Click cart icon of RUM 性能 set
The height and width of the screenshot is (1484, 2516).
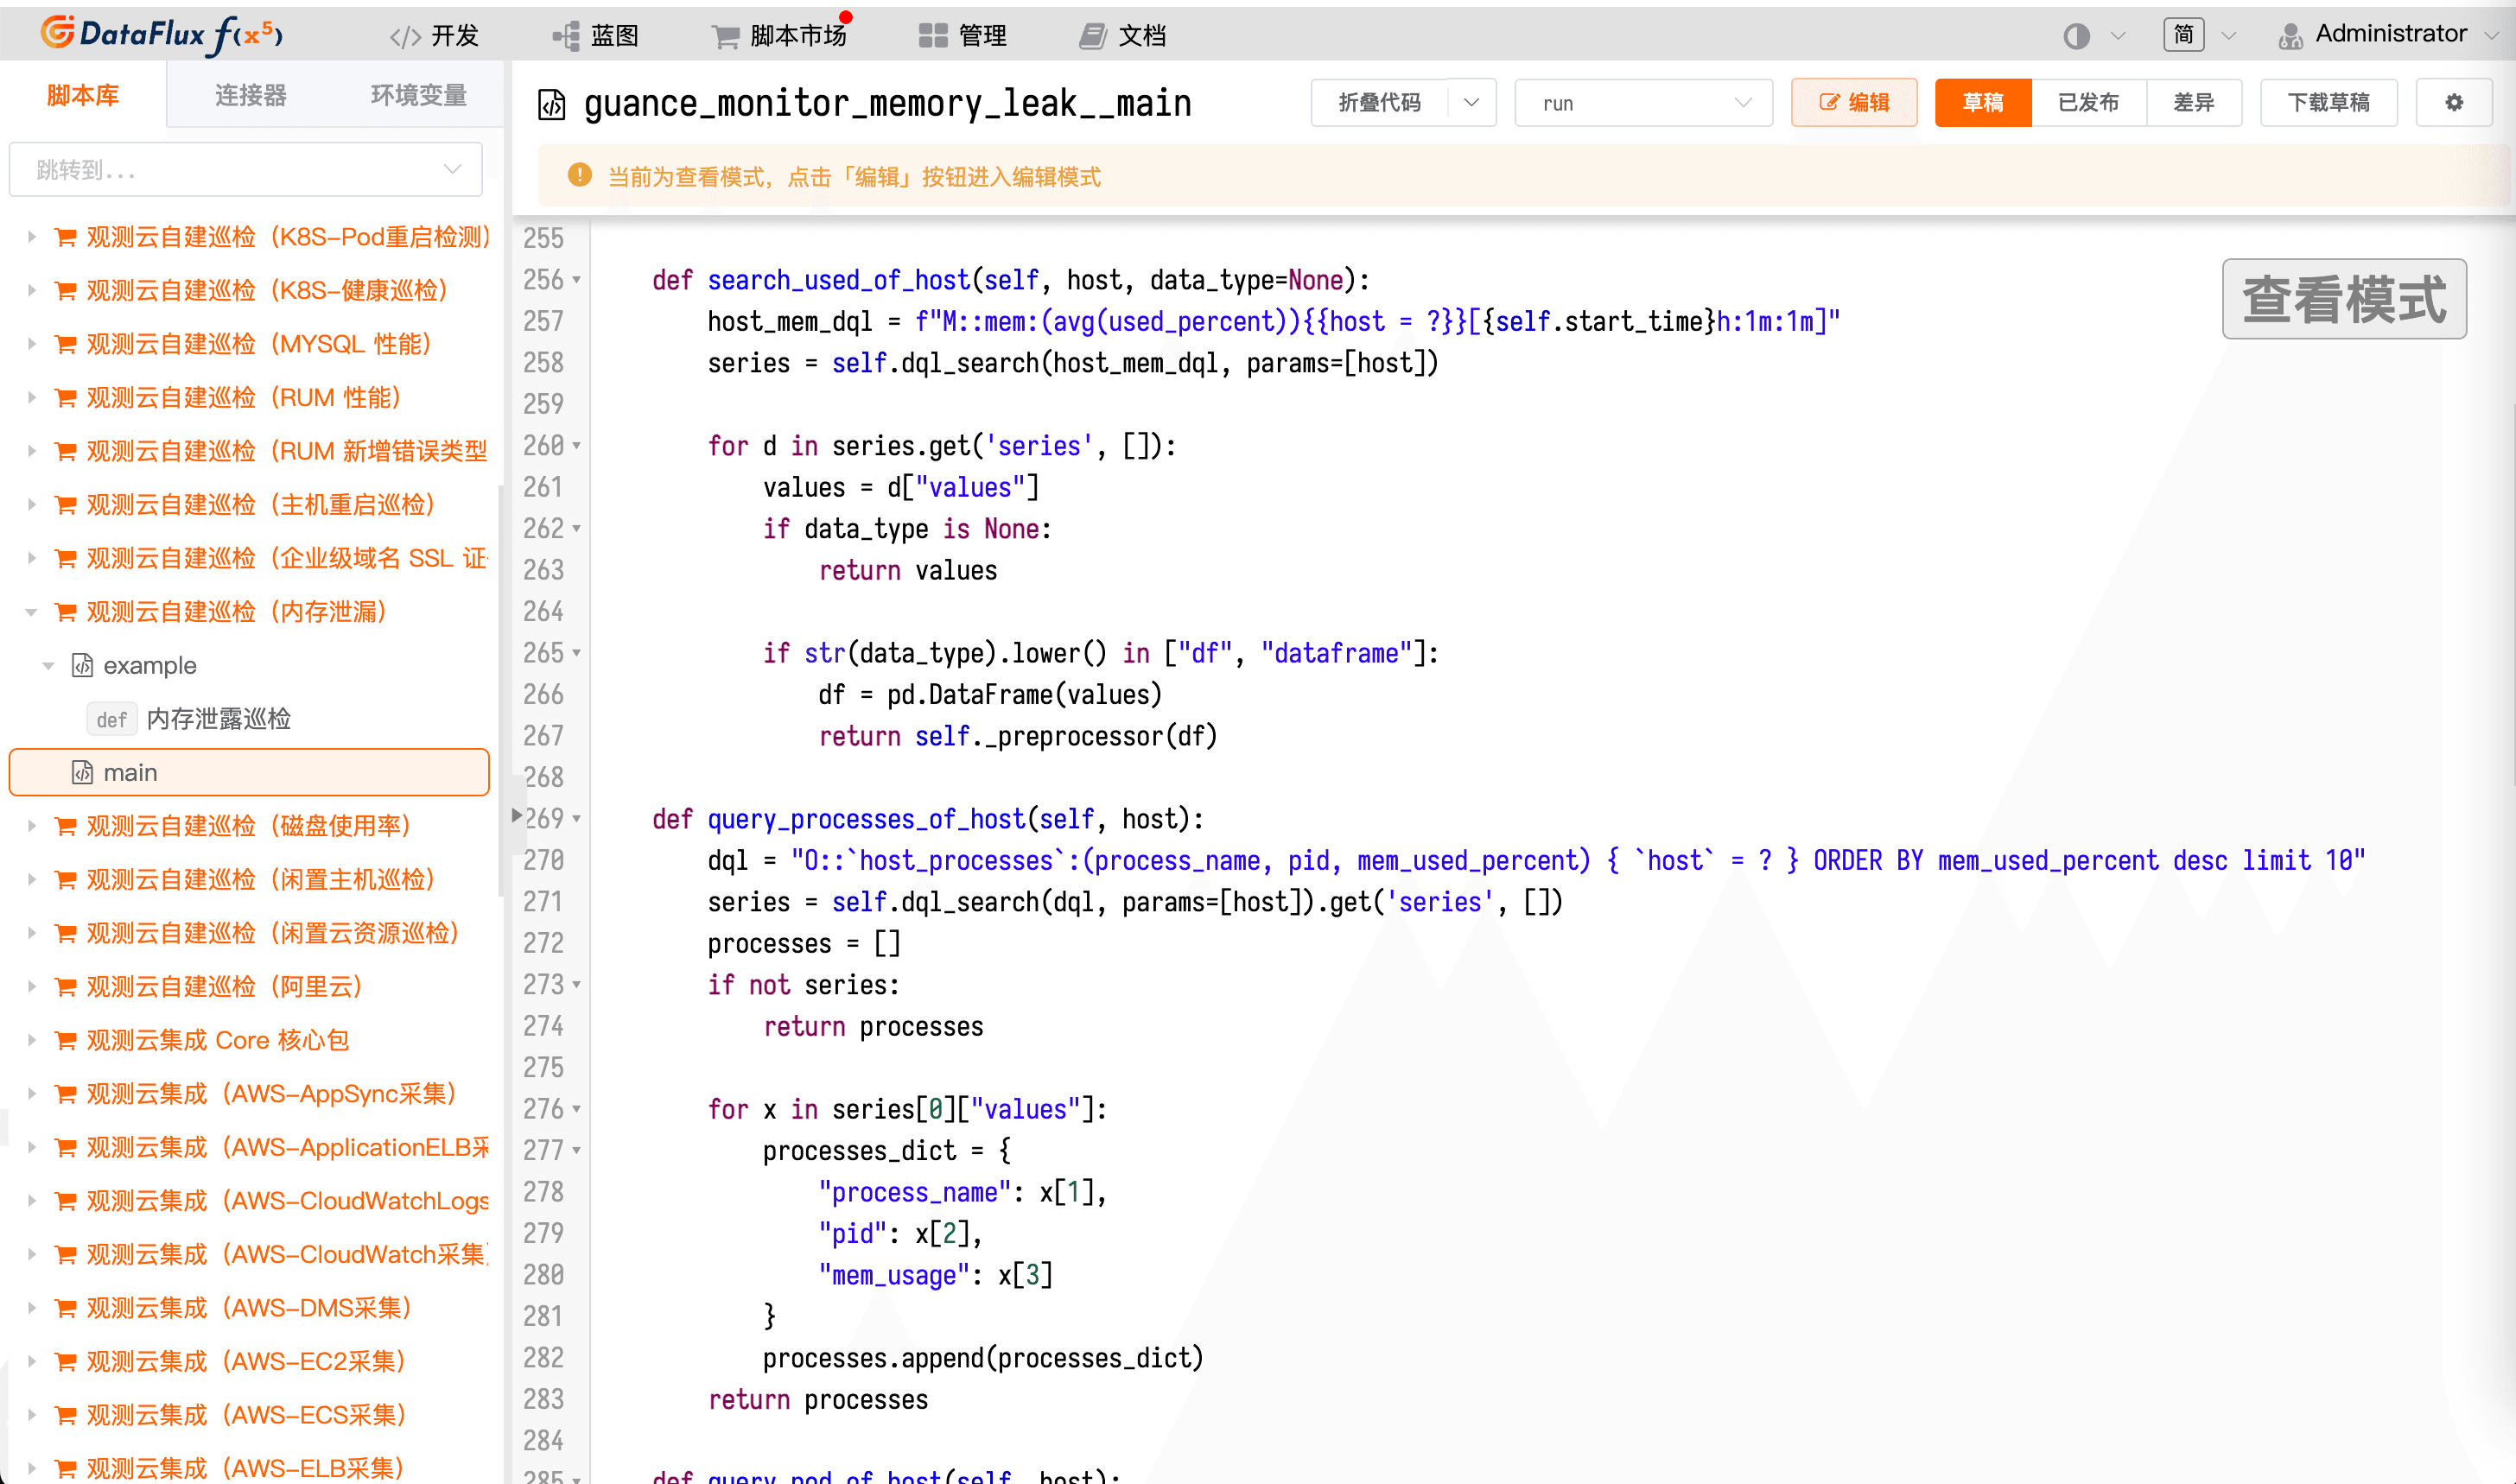66,398
